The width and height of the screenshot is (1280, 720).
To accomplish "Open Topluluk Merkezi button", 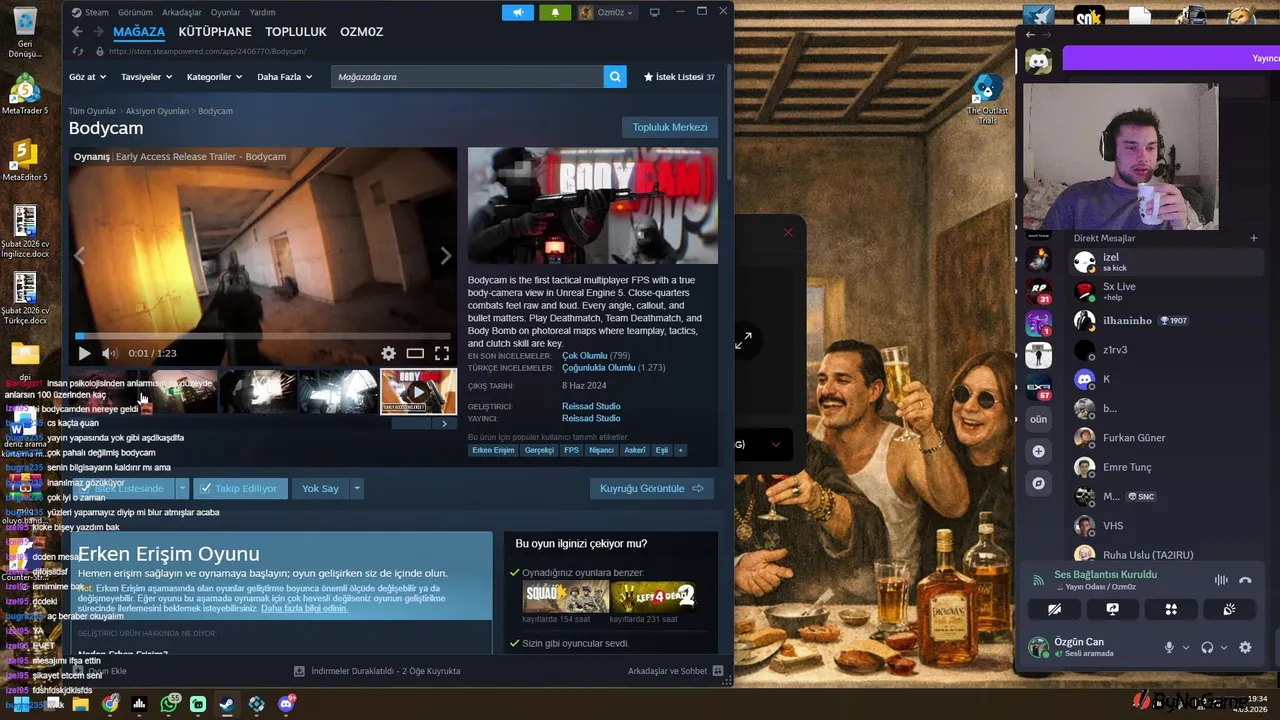I will point(670,127).
